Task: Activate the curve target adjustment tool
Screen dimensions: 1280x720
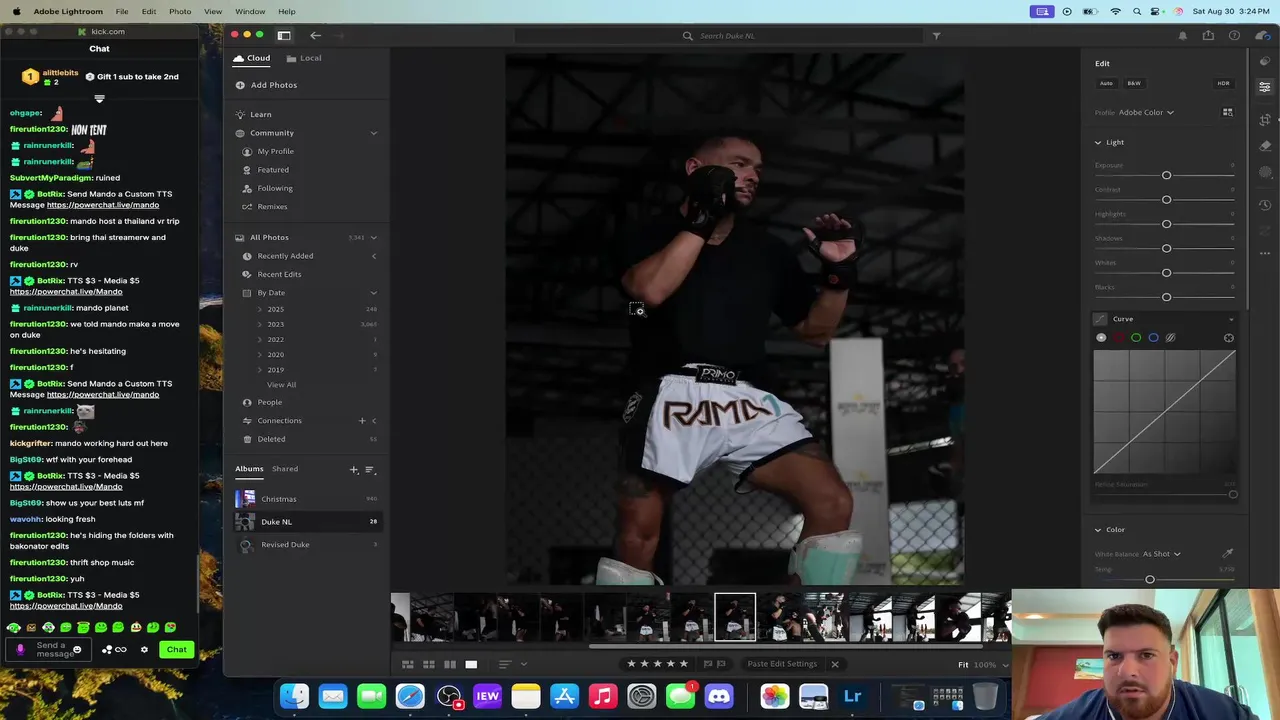Action: 1229,338
